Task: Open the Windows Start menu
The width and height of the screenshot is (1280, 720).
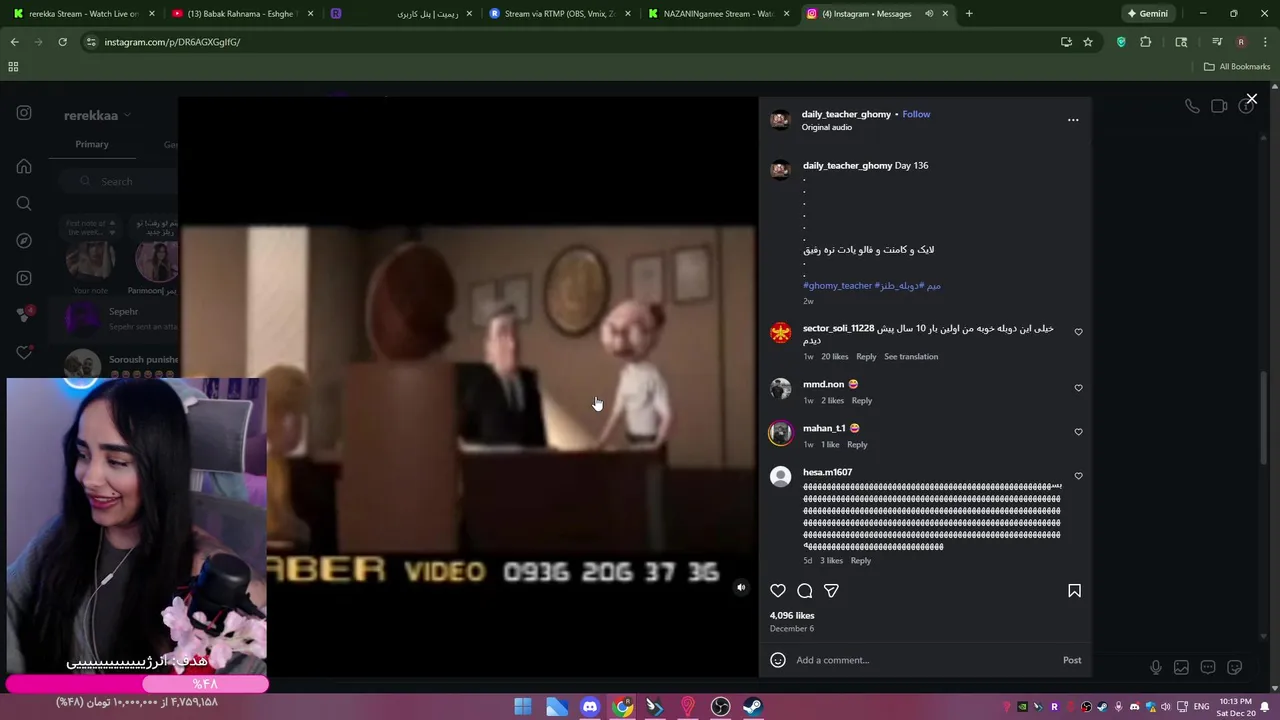Action: point(523,707)
